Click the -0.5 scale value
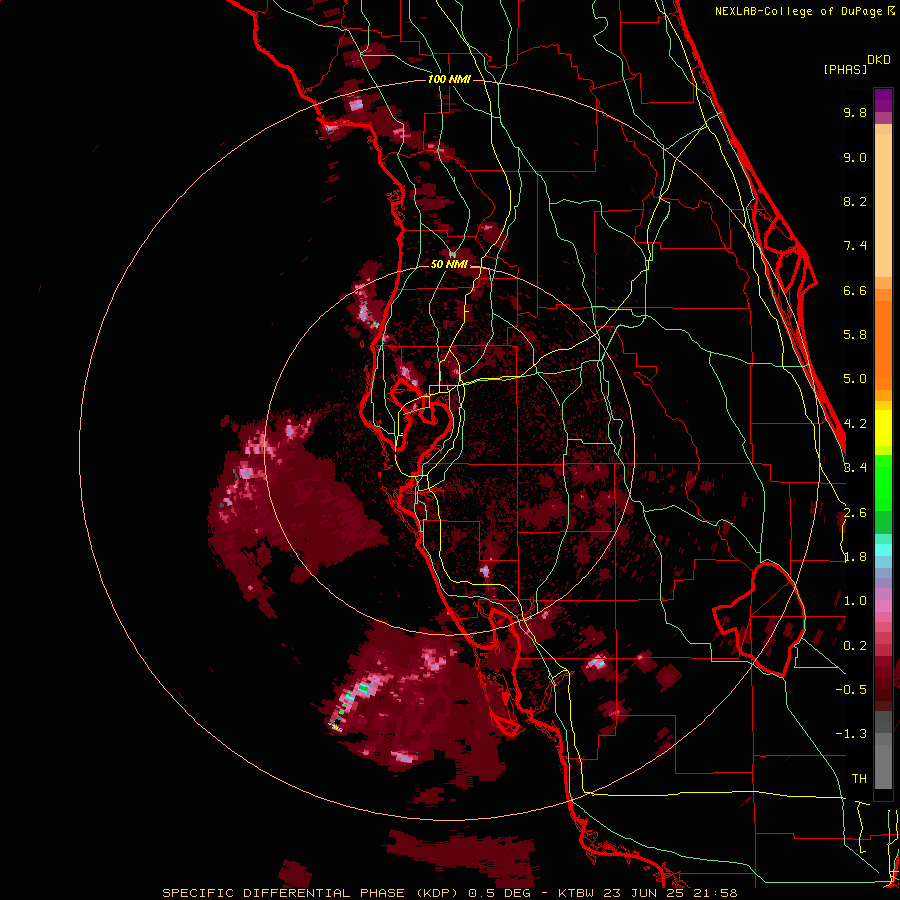Image resolution: width=900 pixels, height=900 pixels. coord(851,690)
